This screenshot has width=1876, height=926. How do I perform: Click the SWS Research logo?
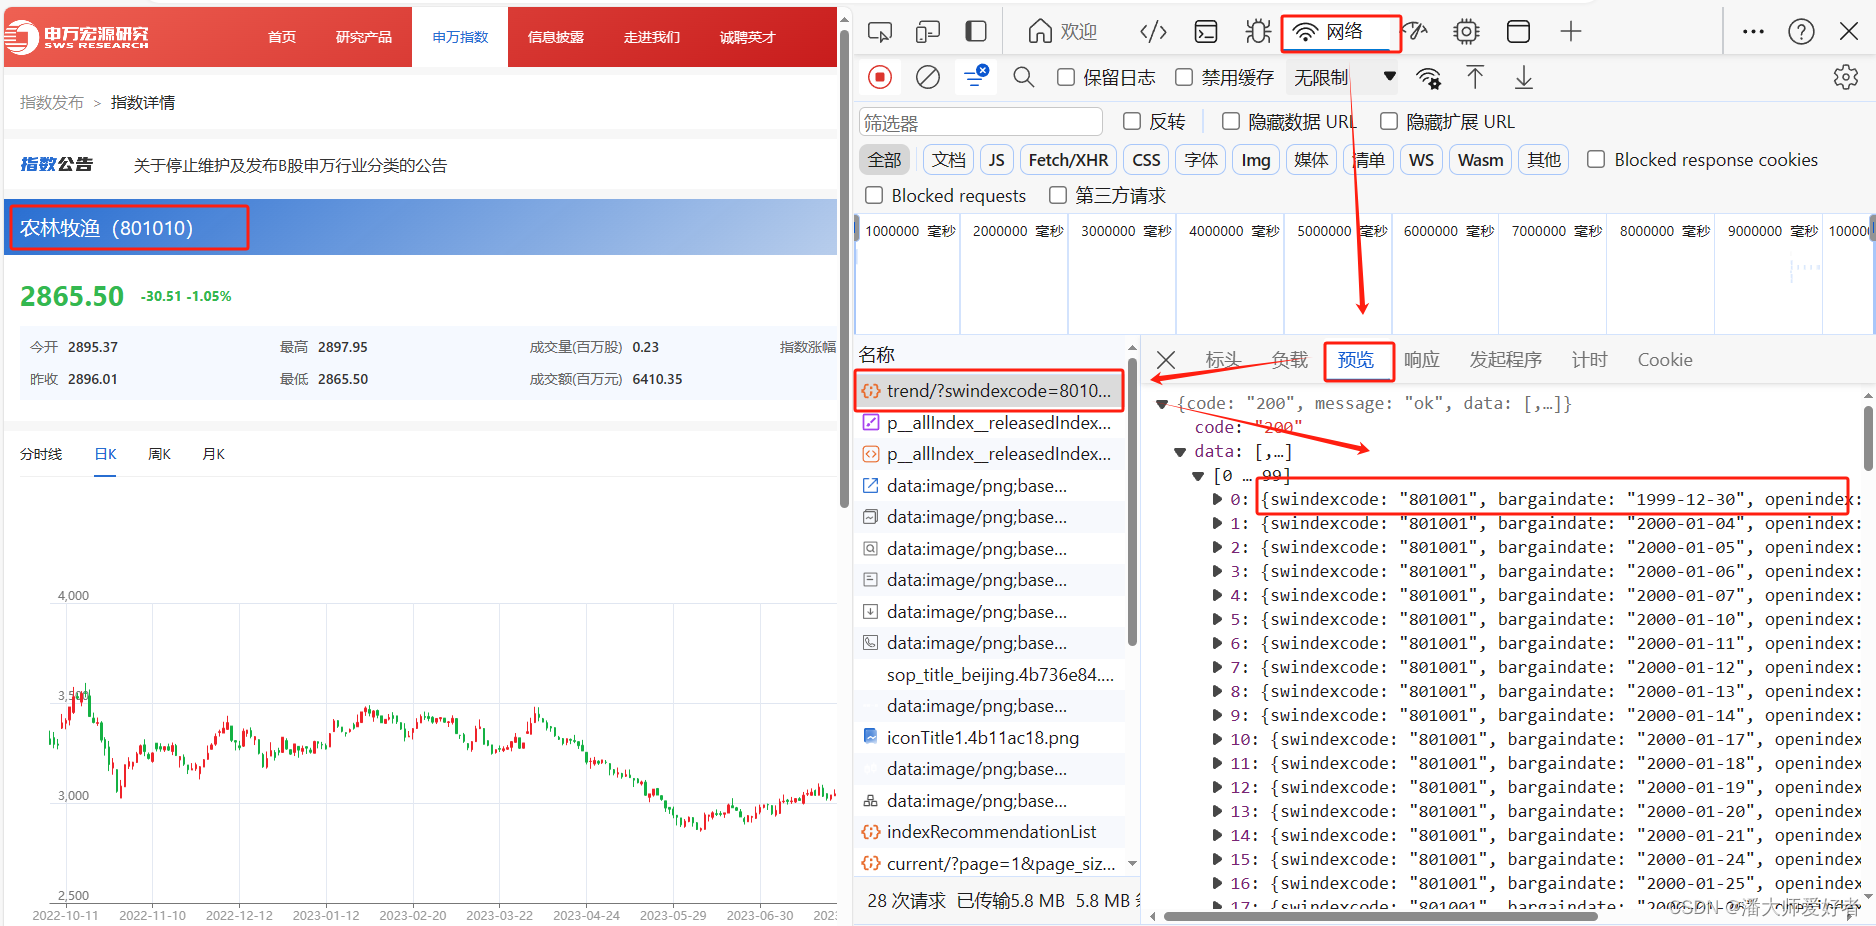[78, 37]
